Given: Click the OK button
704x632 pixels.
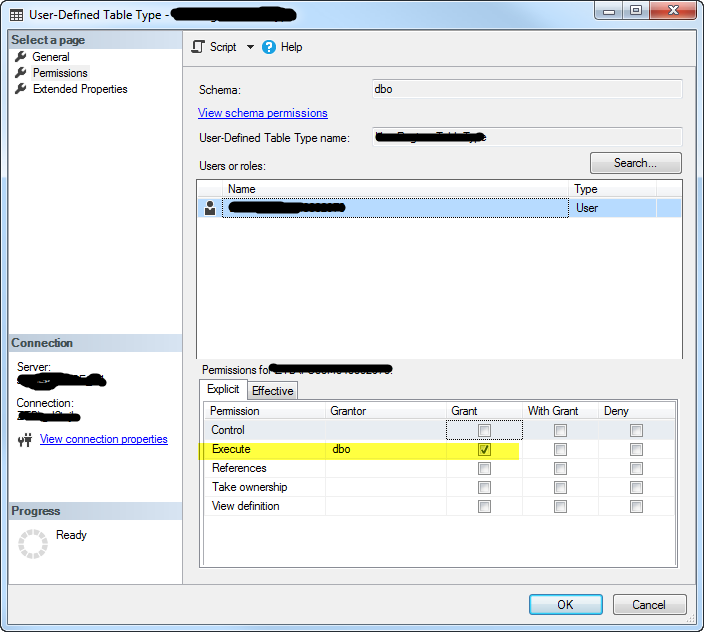Looking at the screenshot, I should (566, 605).
